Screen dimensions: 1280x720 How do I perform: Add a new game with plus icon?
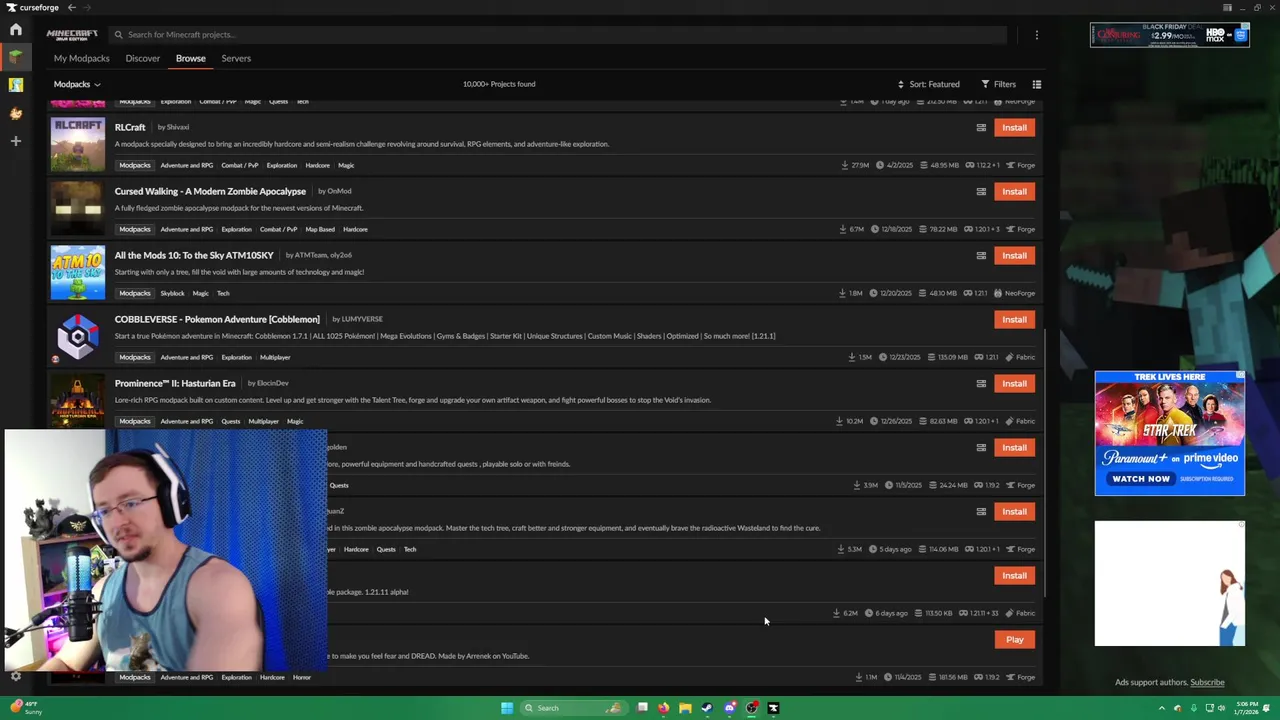tap(16, 141)
